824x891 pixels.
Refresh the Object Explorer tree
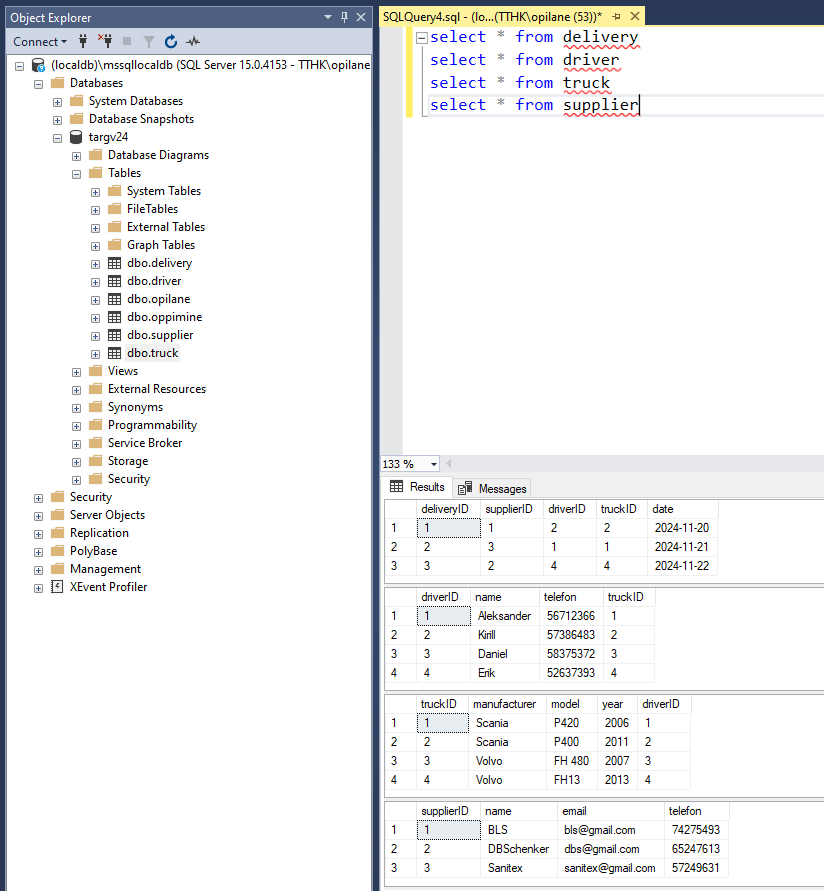tap(171, 41)
